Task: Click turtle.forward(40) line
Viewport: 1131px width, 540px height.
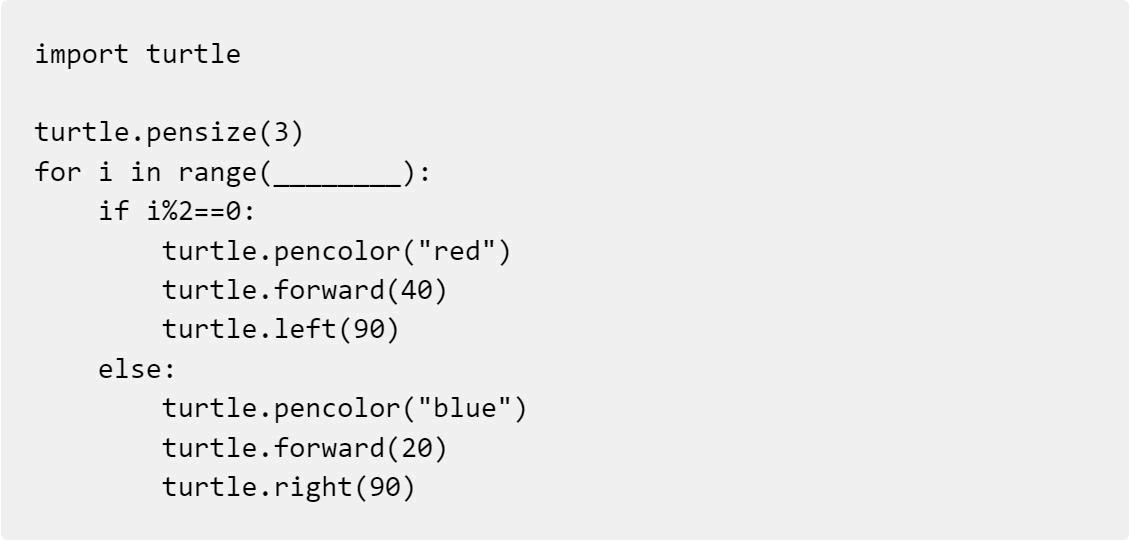Action: pyautogui.click(x=305, y=291)
